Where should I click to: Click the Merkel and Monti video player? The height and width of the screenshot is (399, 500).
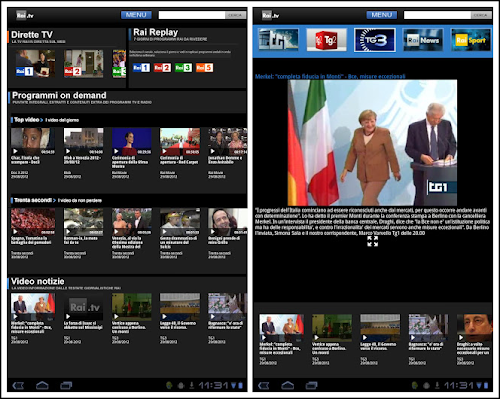(372, 142)
